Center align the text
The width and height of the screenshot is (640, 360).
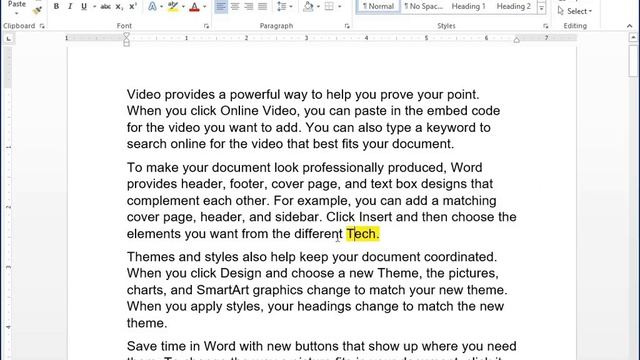(x=235, y=6)
